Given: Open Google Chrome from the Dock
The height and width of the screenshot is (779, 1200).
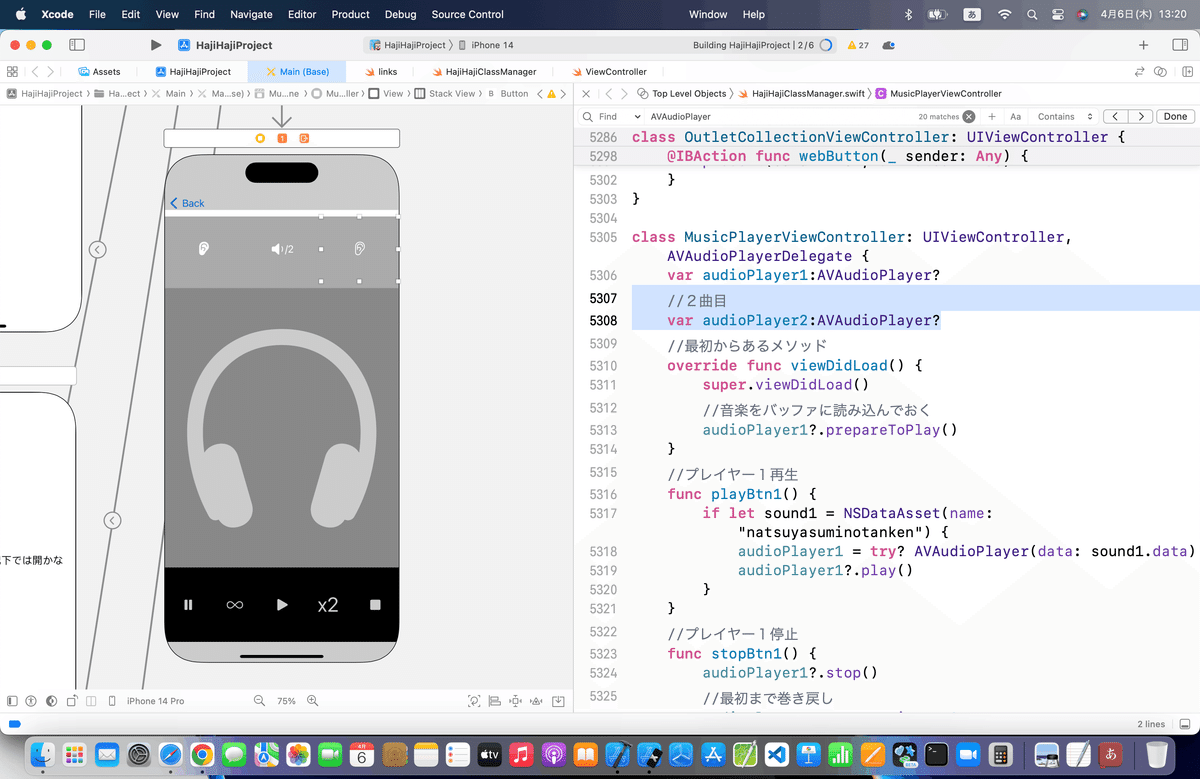Looking at the screenshot, I should tap(202, 754).
